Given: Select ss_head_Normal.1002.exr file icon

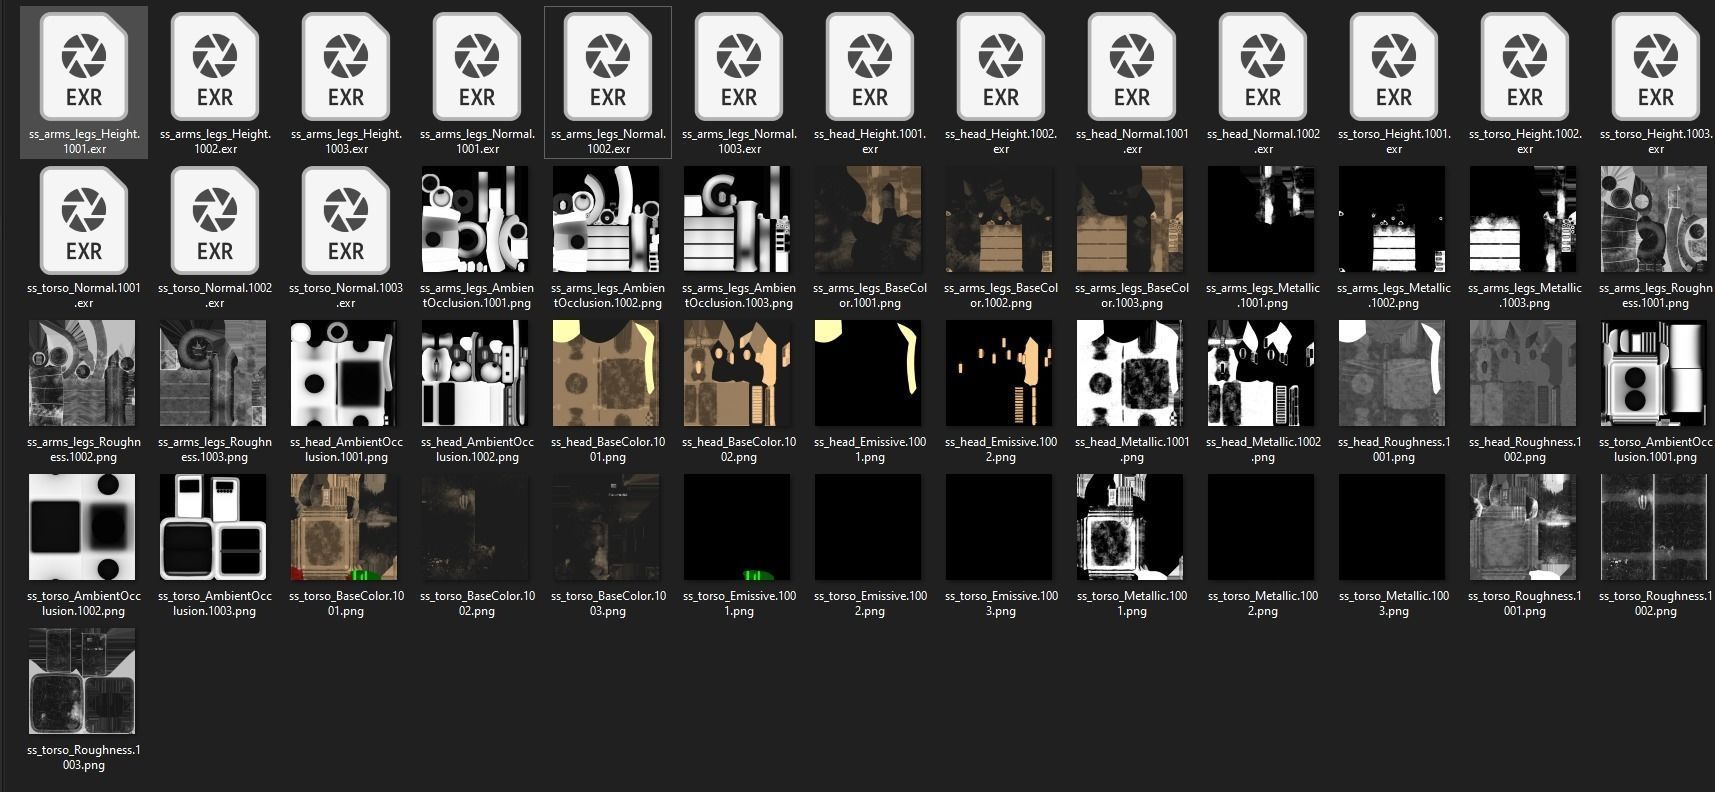Looking at the screenshot, I should point(1263,66).
